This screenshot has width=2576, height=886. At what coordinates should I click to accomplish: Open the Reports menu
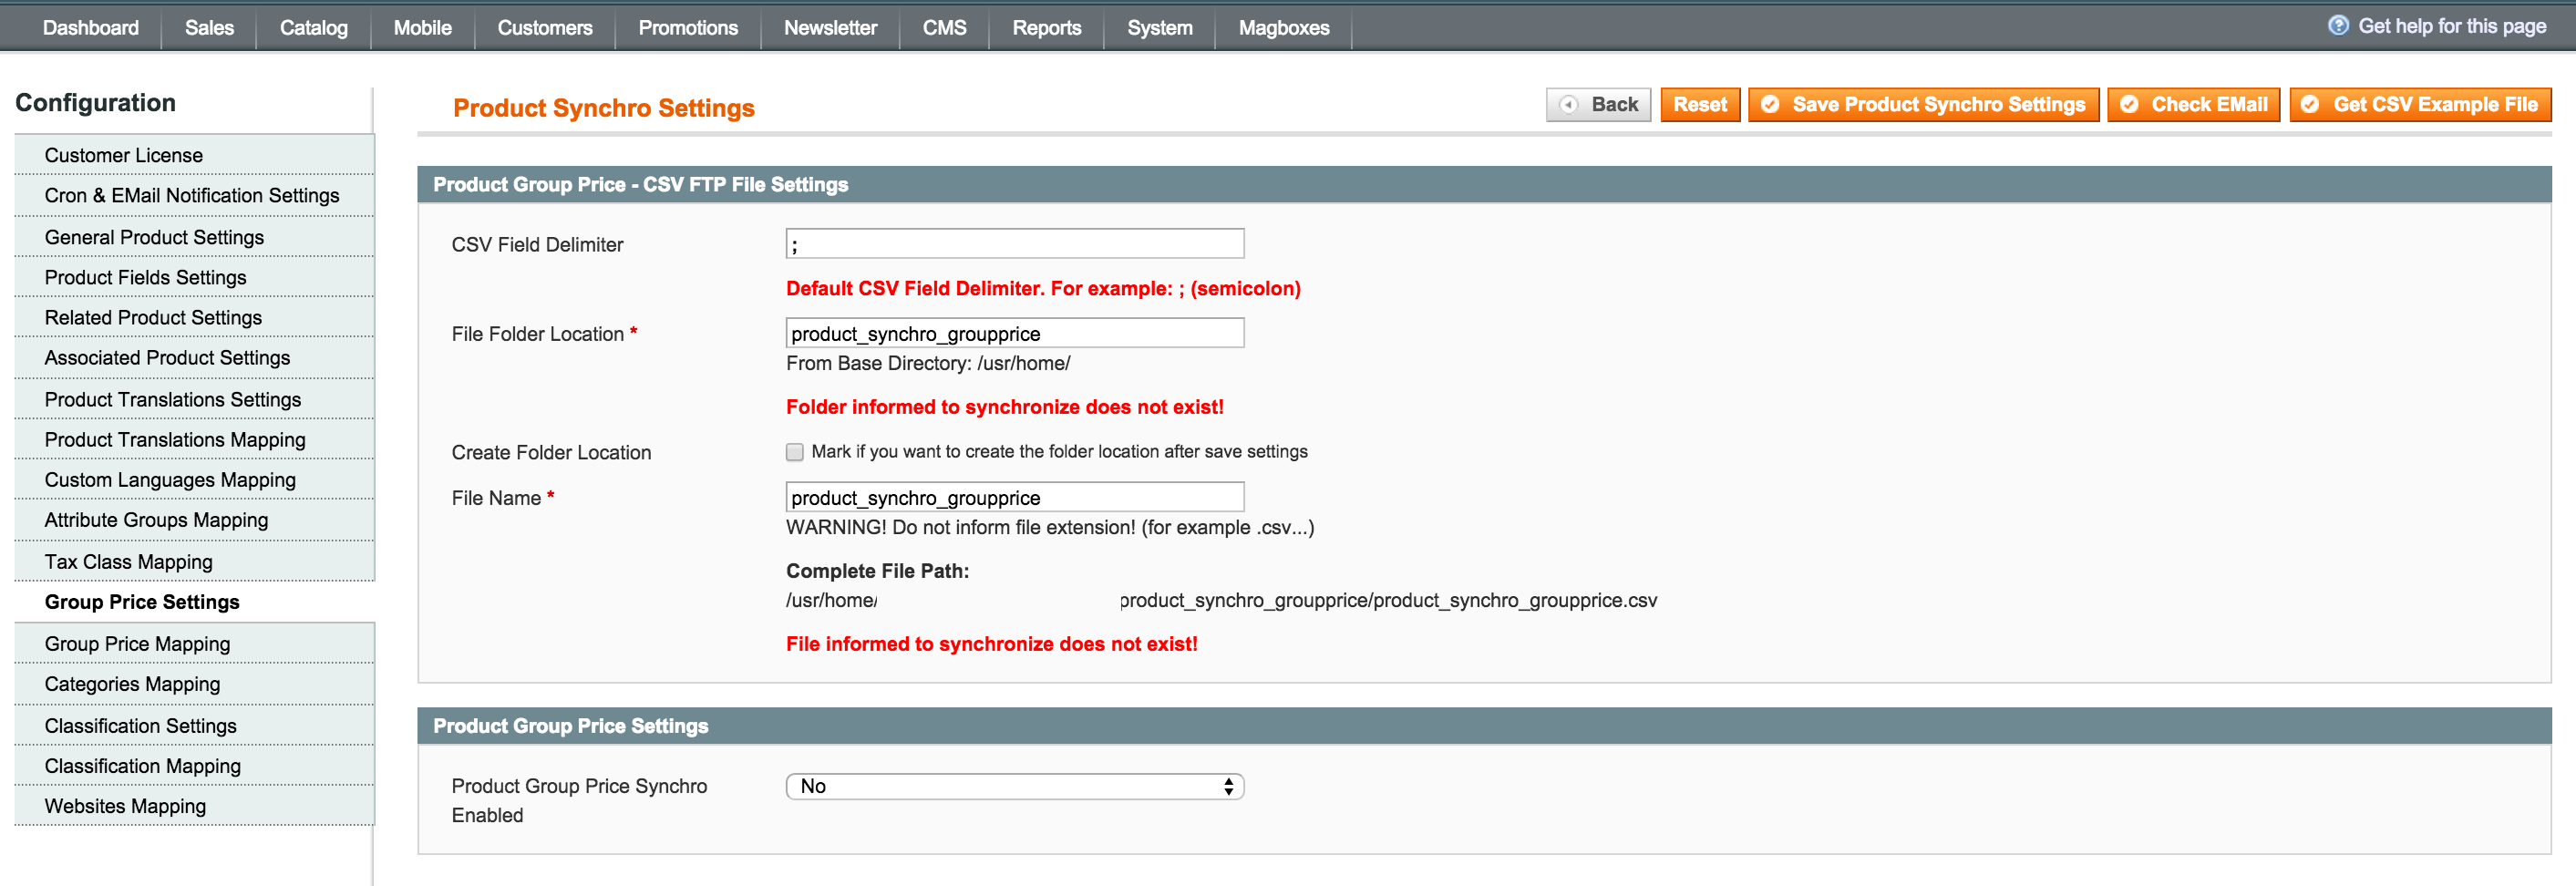[1046, 28]
